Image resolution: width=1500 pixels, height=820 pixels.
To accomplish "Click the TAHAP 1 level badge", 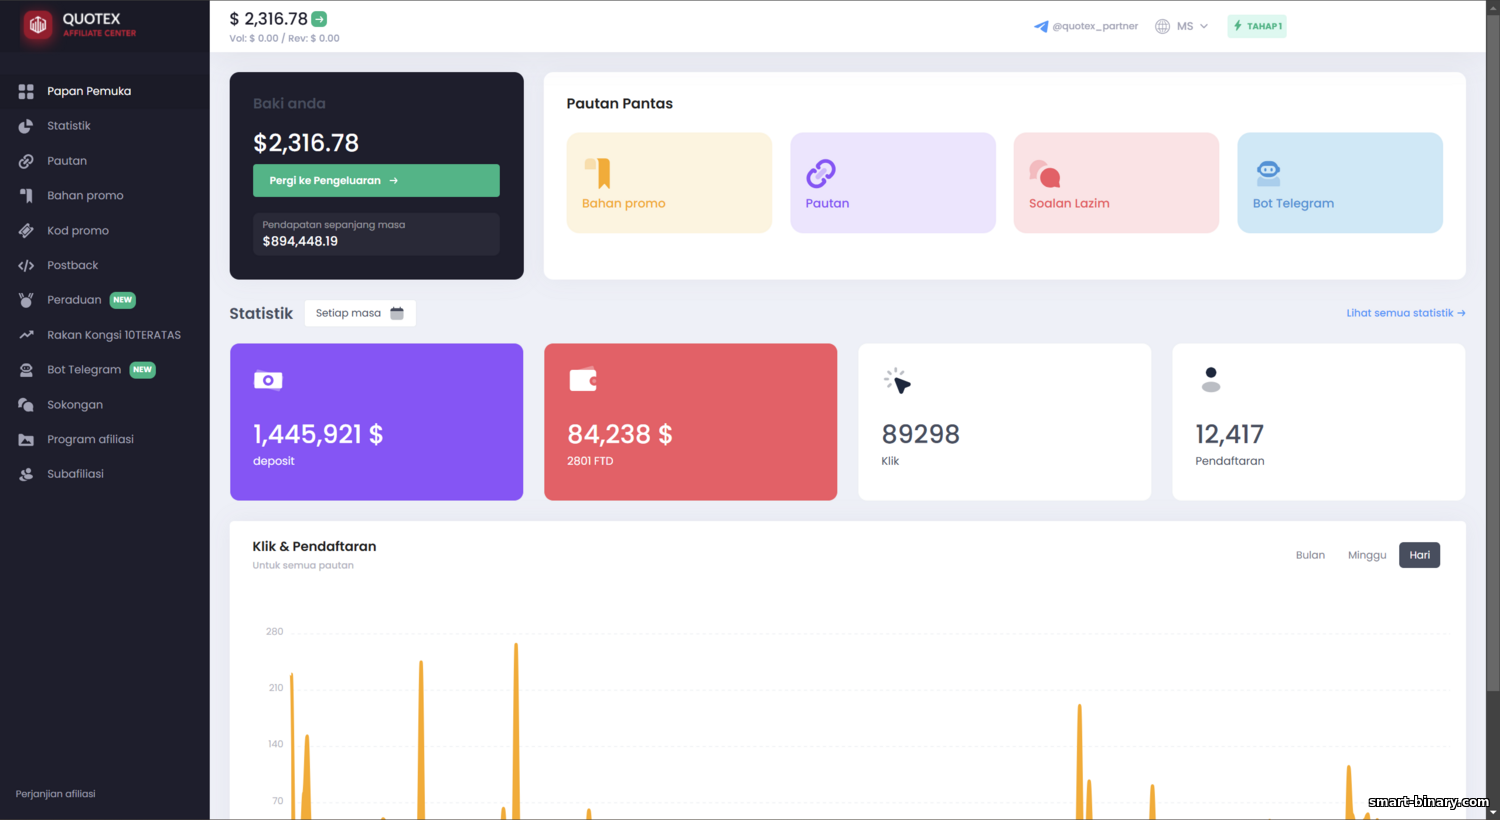I will (x=1257, y=26).
